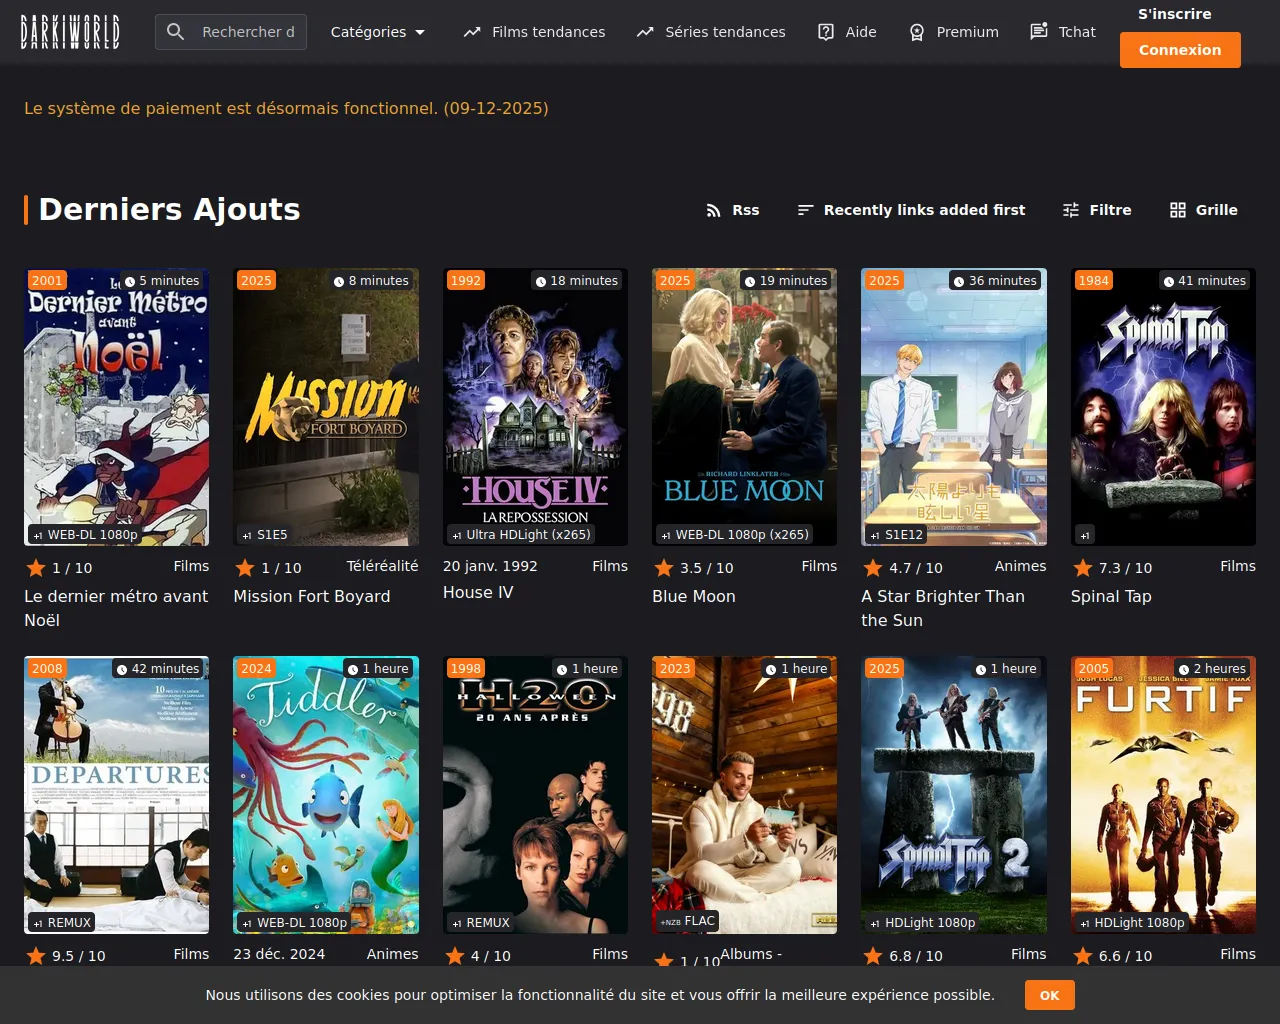Click the House IV title
This screenshot has height=1024, width=1280.
[x=478, y=592]
